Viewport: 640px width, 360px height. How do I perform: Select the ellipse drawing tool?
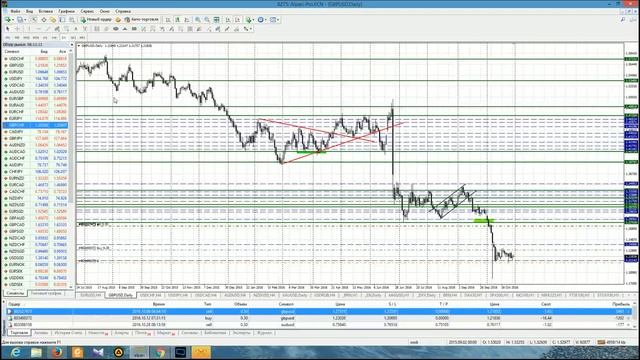coord(115,29)
